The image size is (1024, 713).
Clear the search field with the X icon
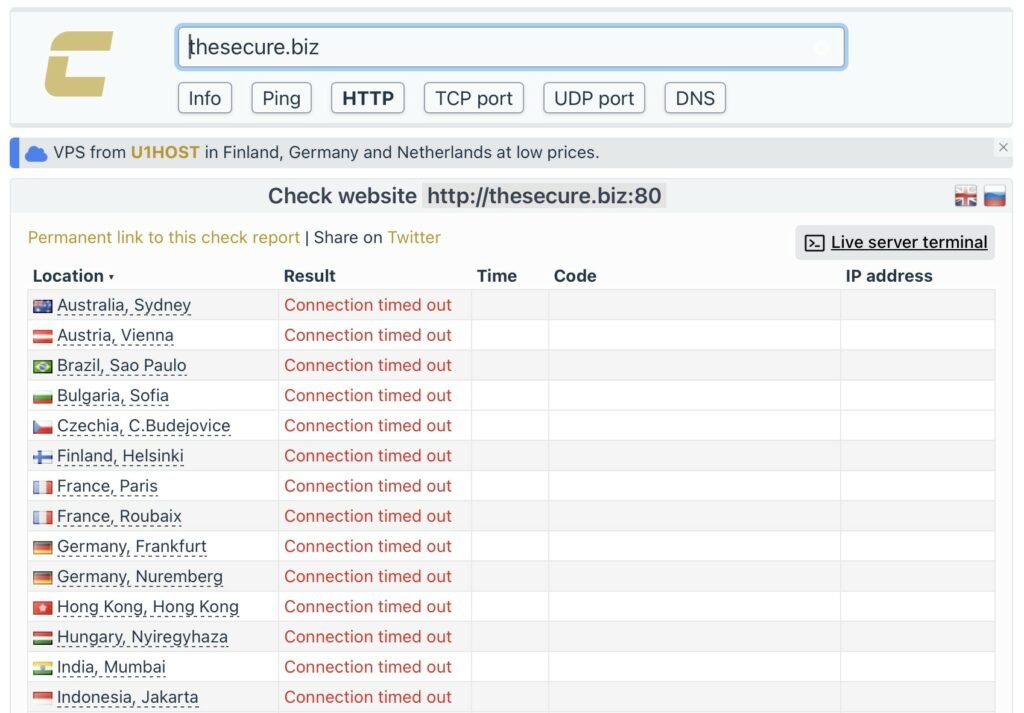pos(821,48)
